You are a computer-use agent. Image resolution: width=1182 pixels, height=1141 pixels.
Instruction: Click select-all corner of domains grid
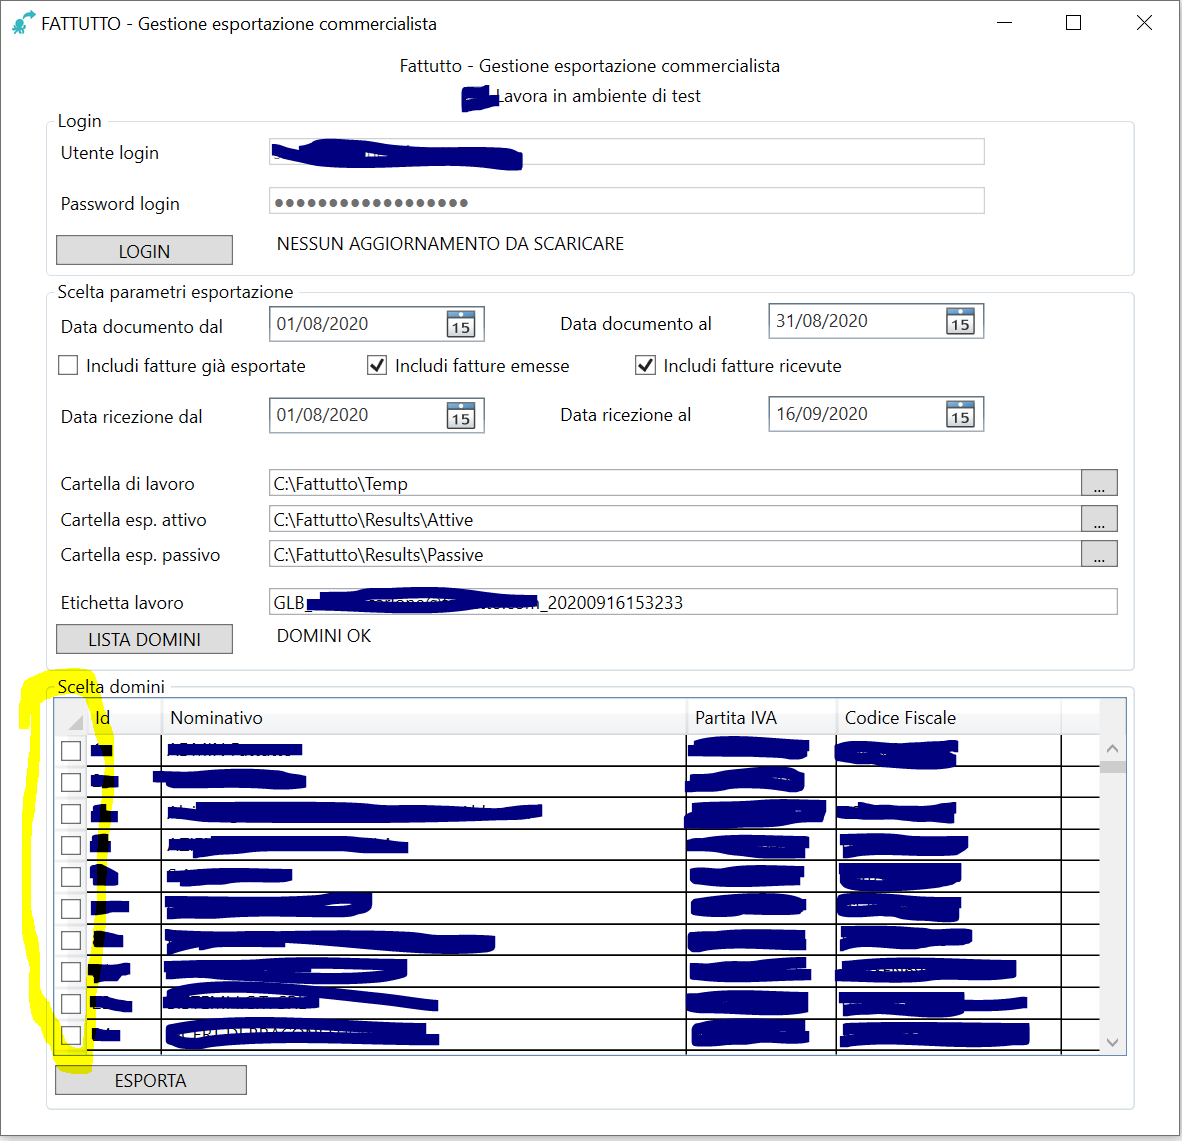tap(72, 717)
